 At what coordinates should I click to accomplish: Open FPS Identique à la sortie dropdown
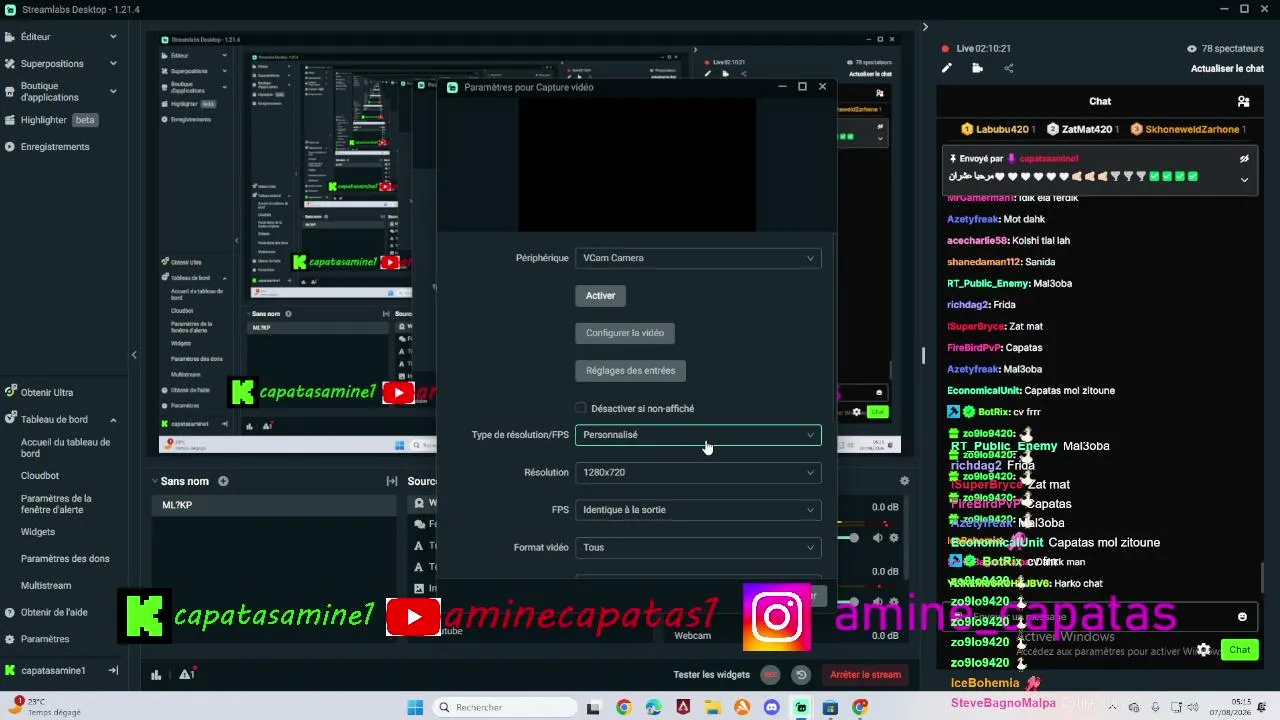698,510
